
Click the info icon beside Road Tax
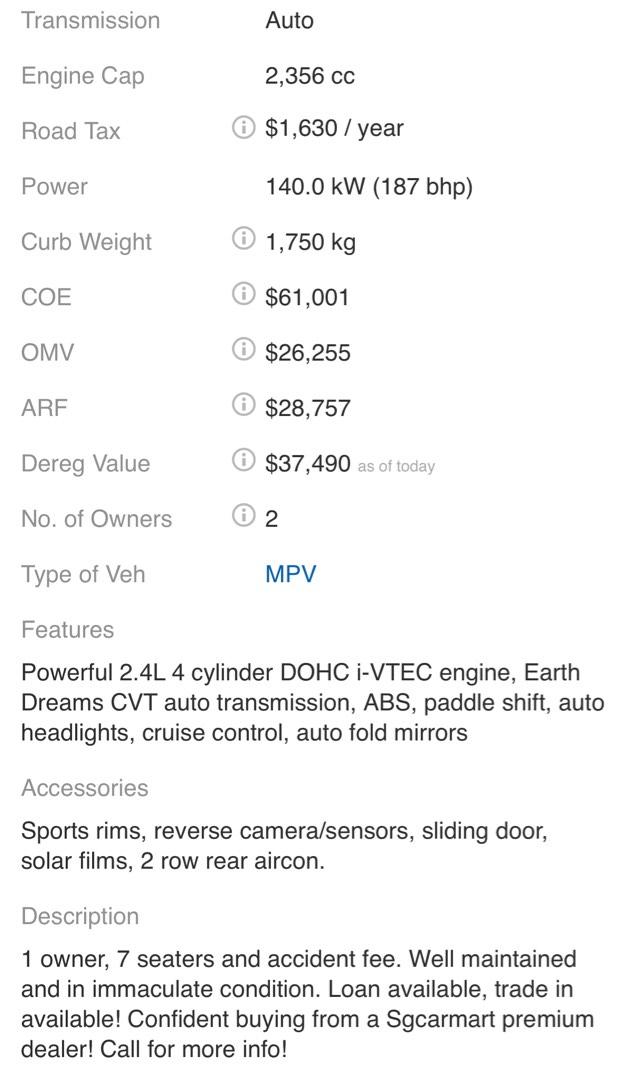point(243,128)
